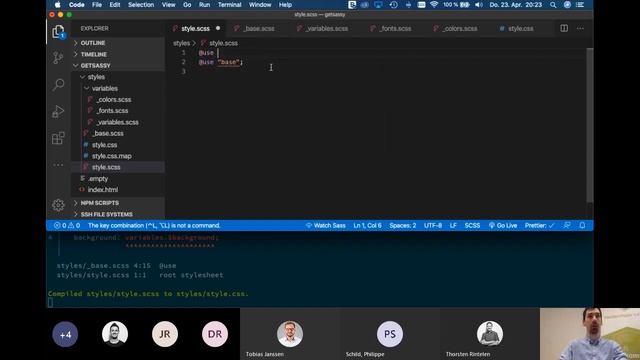Open the View menu
Screen dimensions: 640x360
click(x=168, y=5)
